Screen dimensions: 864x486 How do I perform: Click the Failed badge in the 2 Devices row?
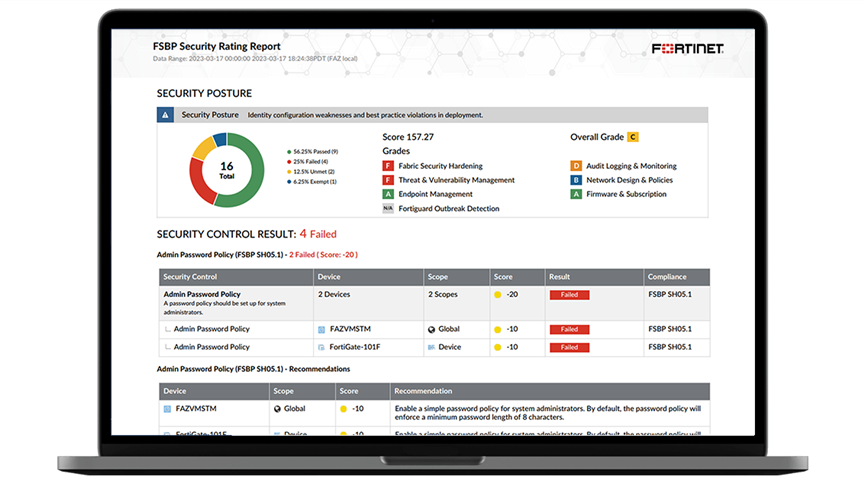point(569,295)
